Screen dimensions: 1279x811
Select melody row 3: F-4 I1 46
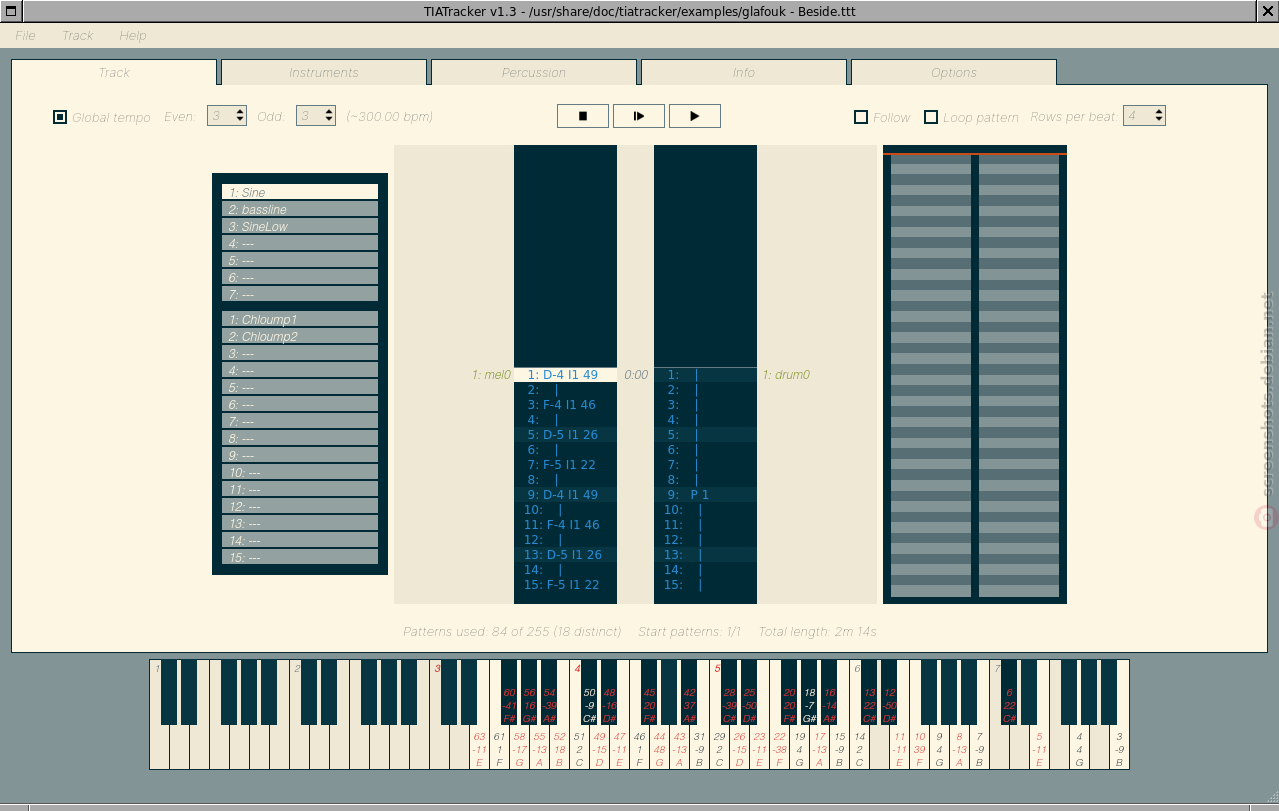click(x=565, y=405)
